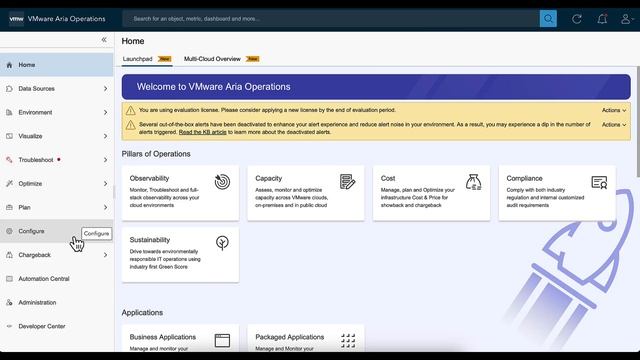Click the Plan sidebar icon

pyautogui.click(x=9, y=207)
